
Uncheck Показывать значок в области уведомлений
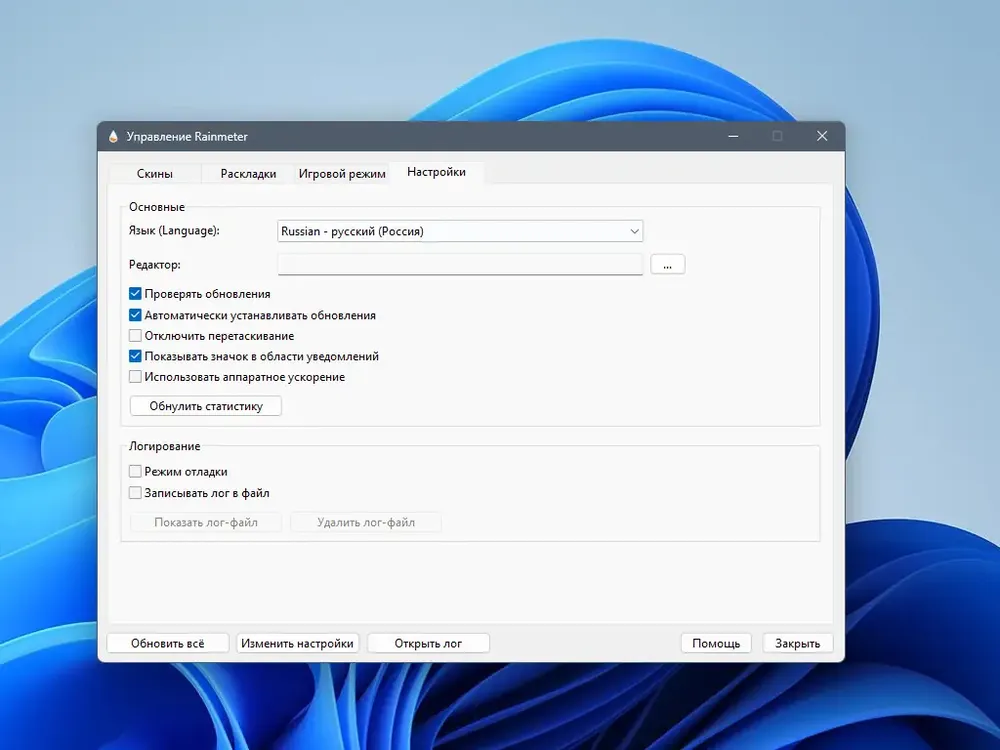tap(135, 357)
